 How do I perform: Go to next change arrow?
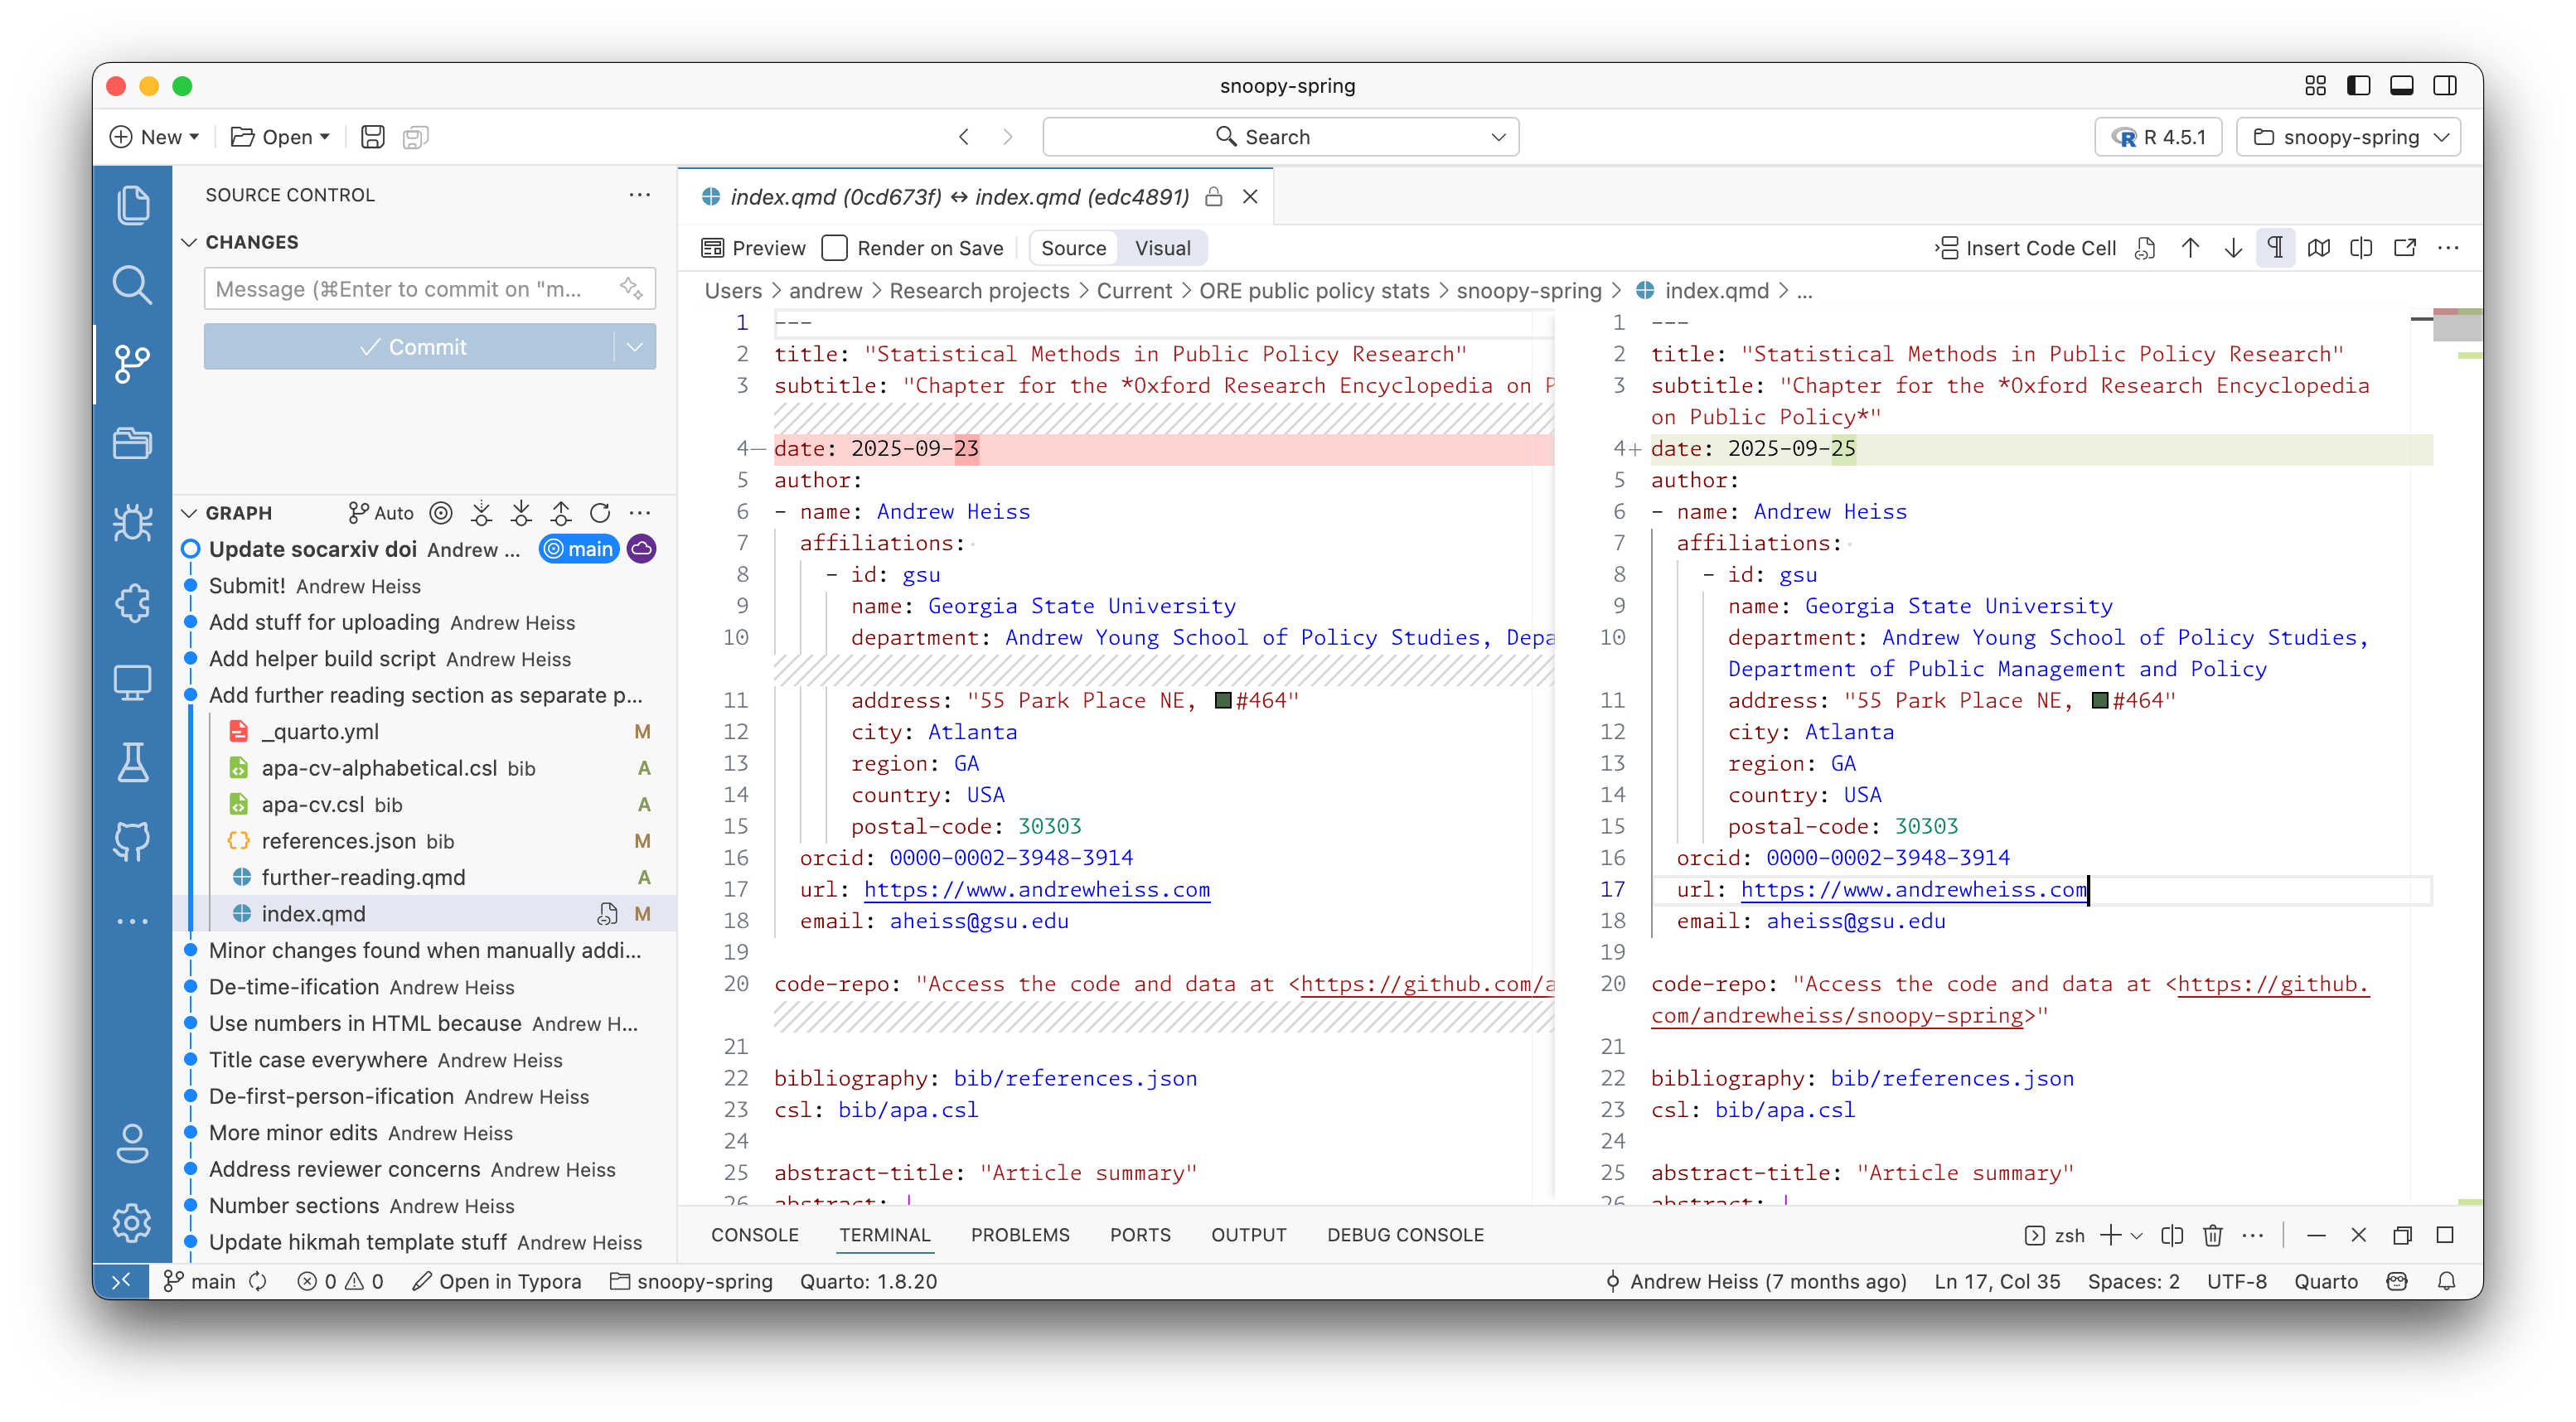2233,248
